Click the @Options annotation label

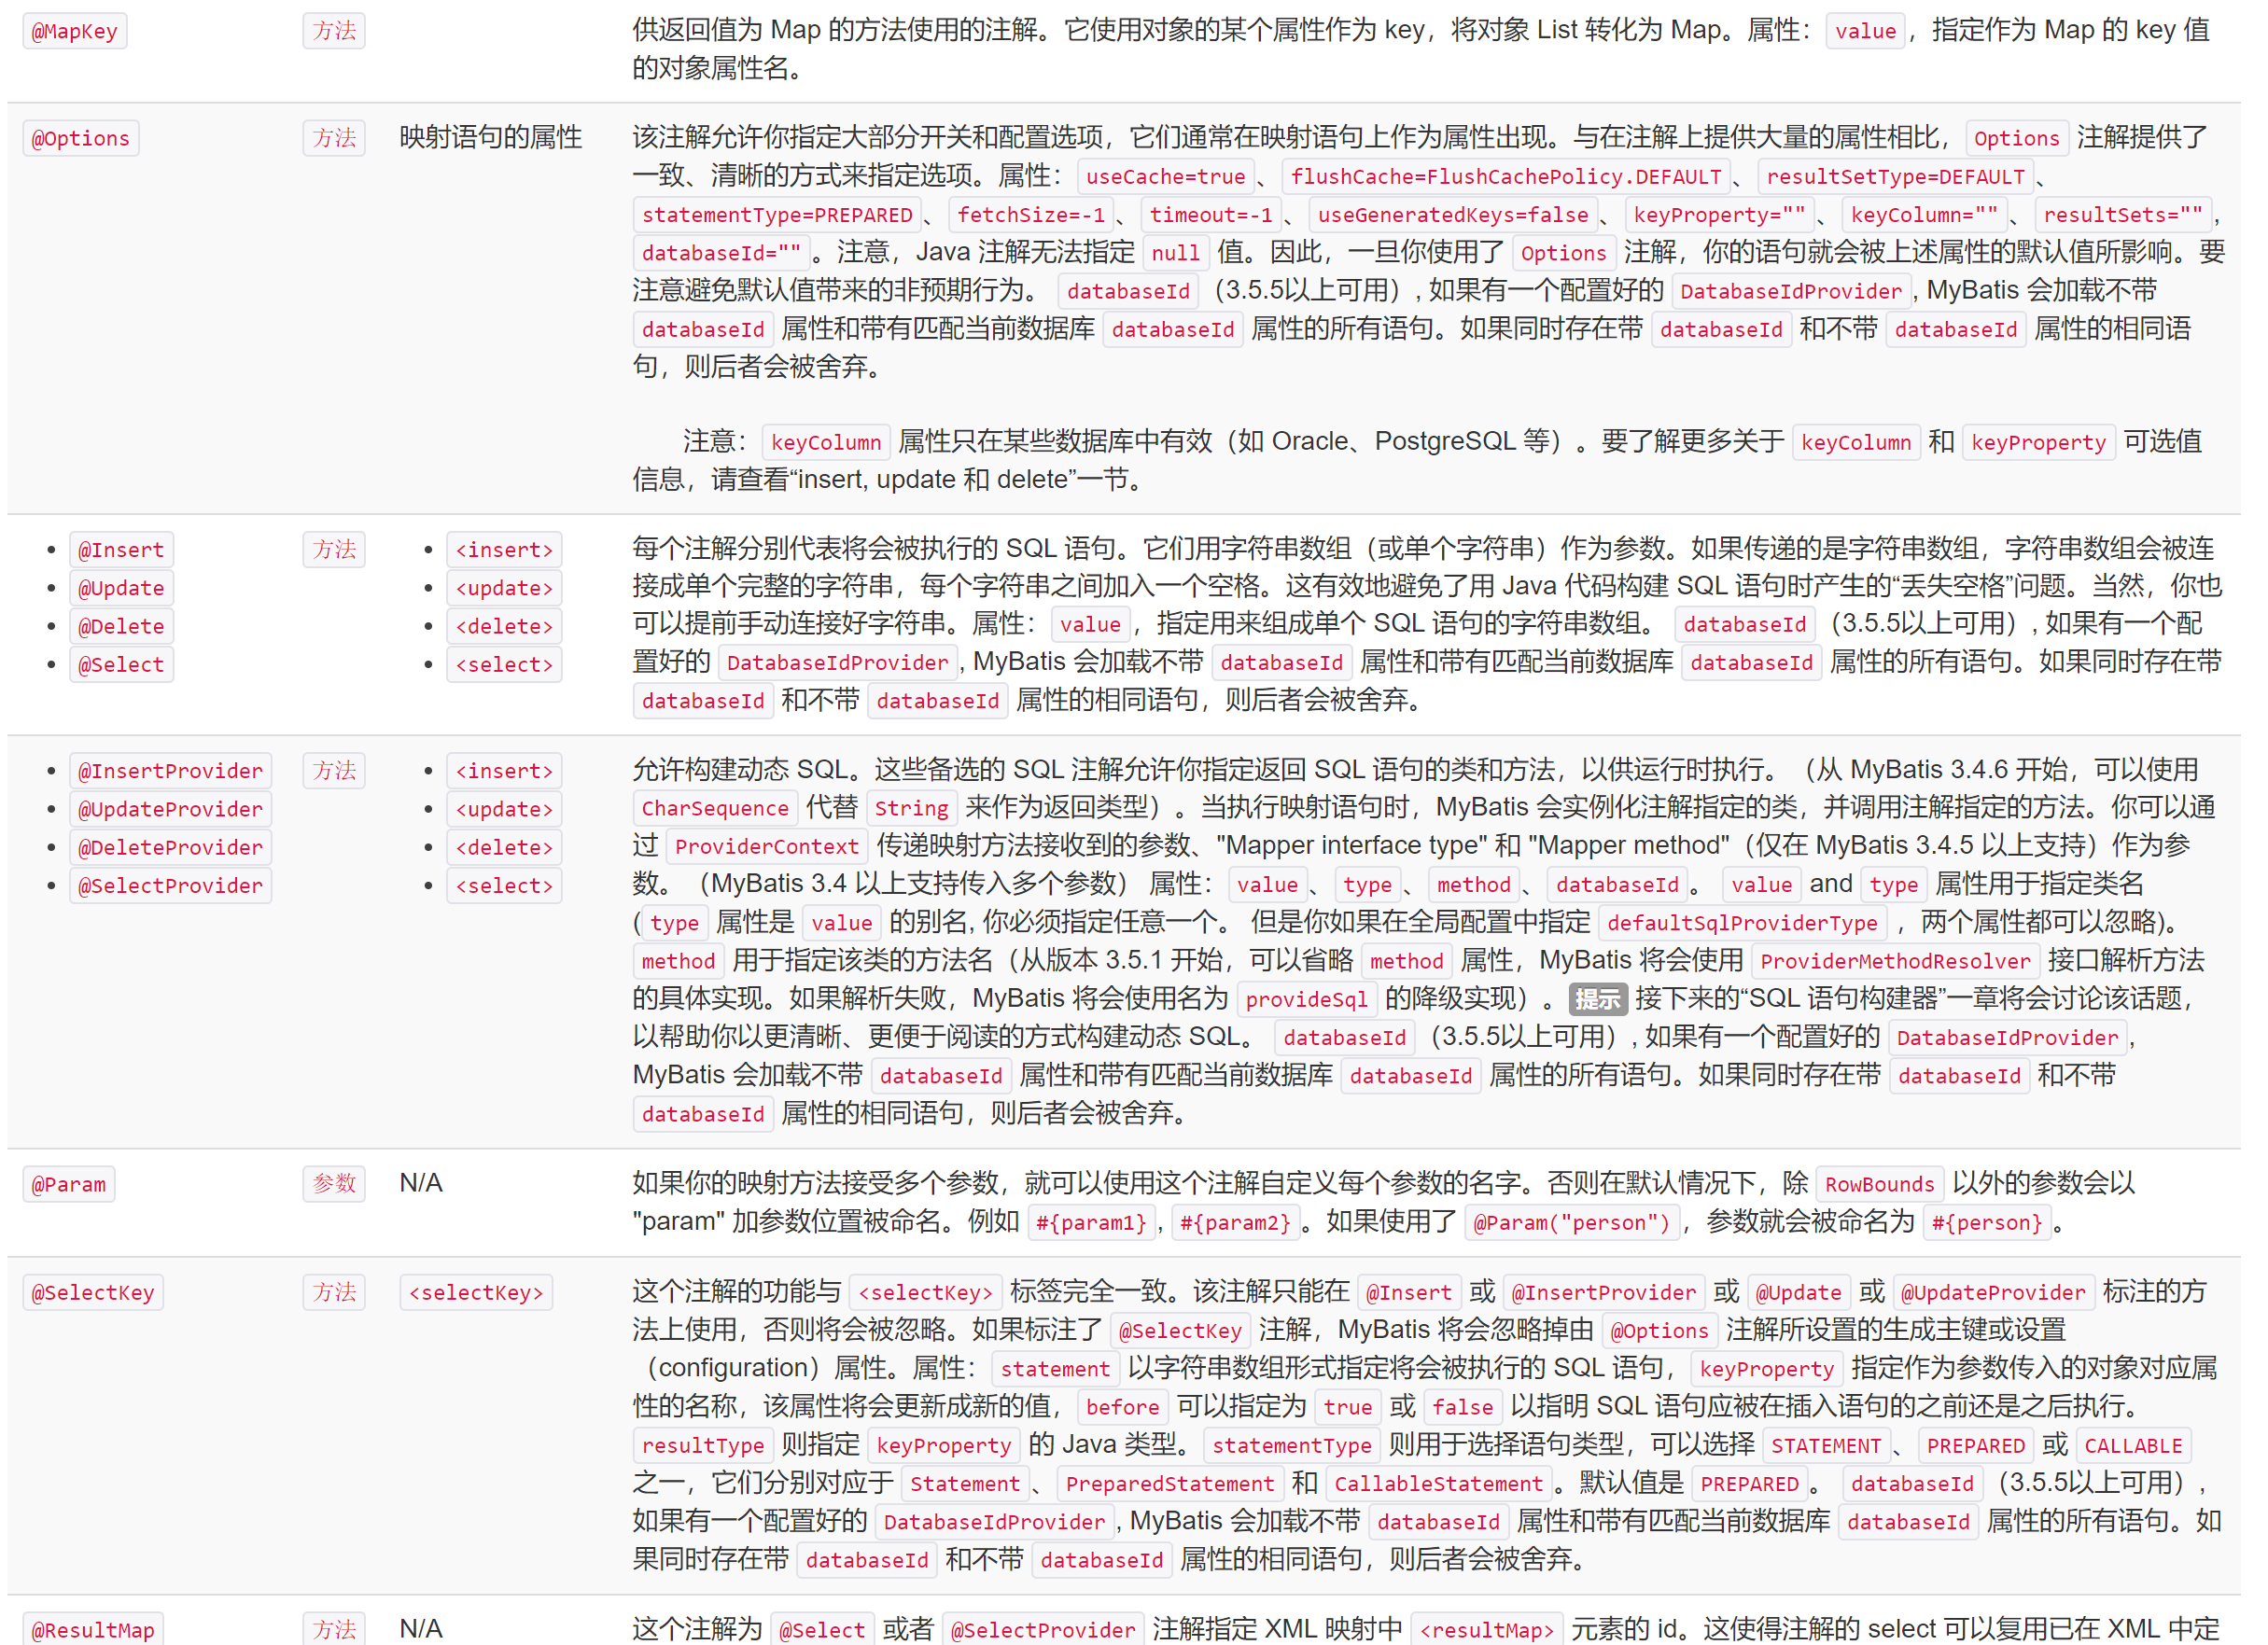[x=80, y=138]
